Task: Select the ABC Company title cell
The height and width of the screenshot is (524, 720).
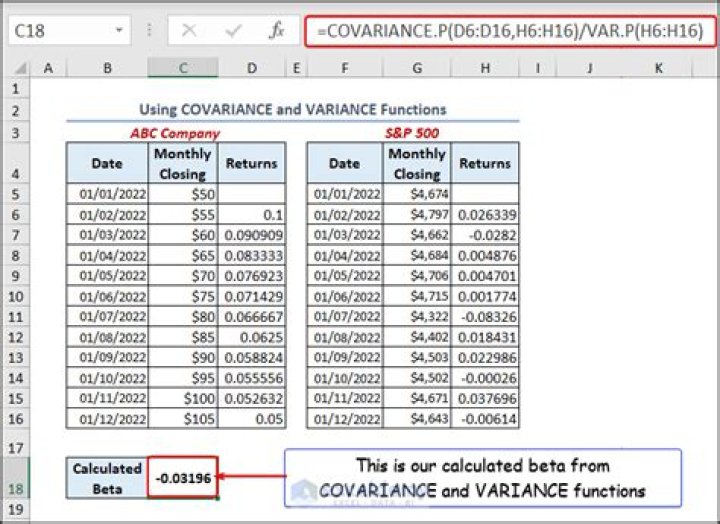Action: pos(175,132)
